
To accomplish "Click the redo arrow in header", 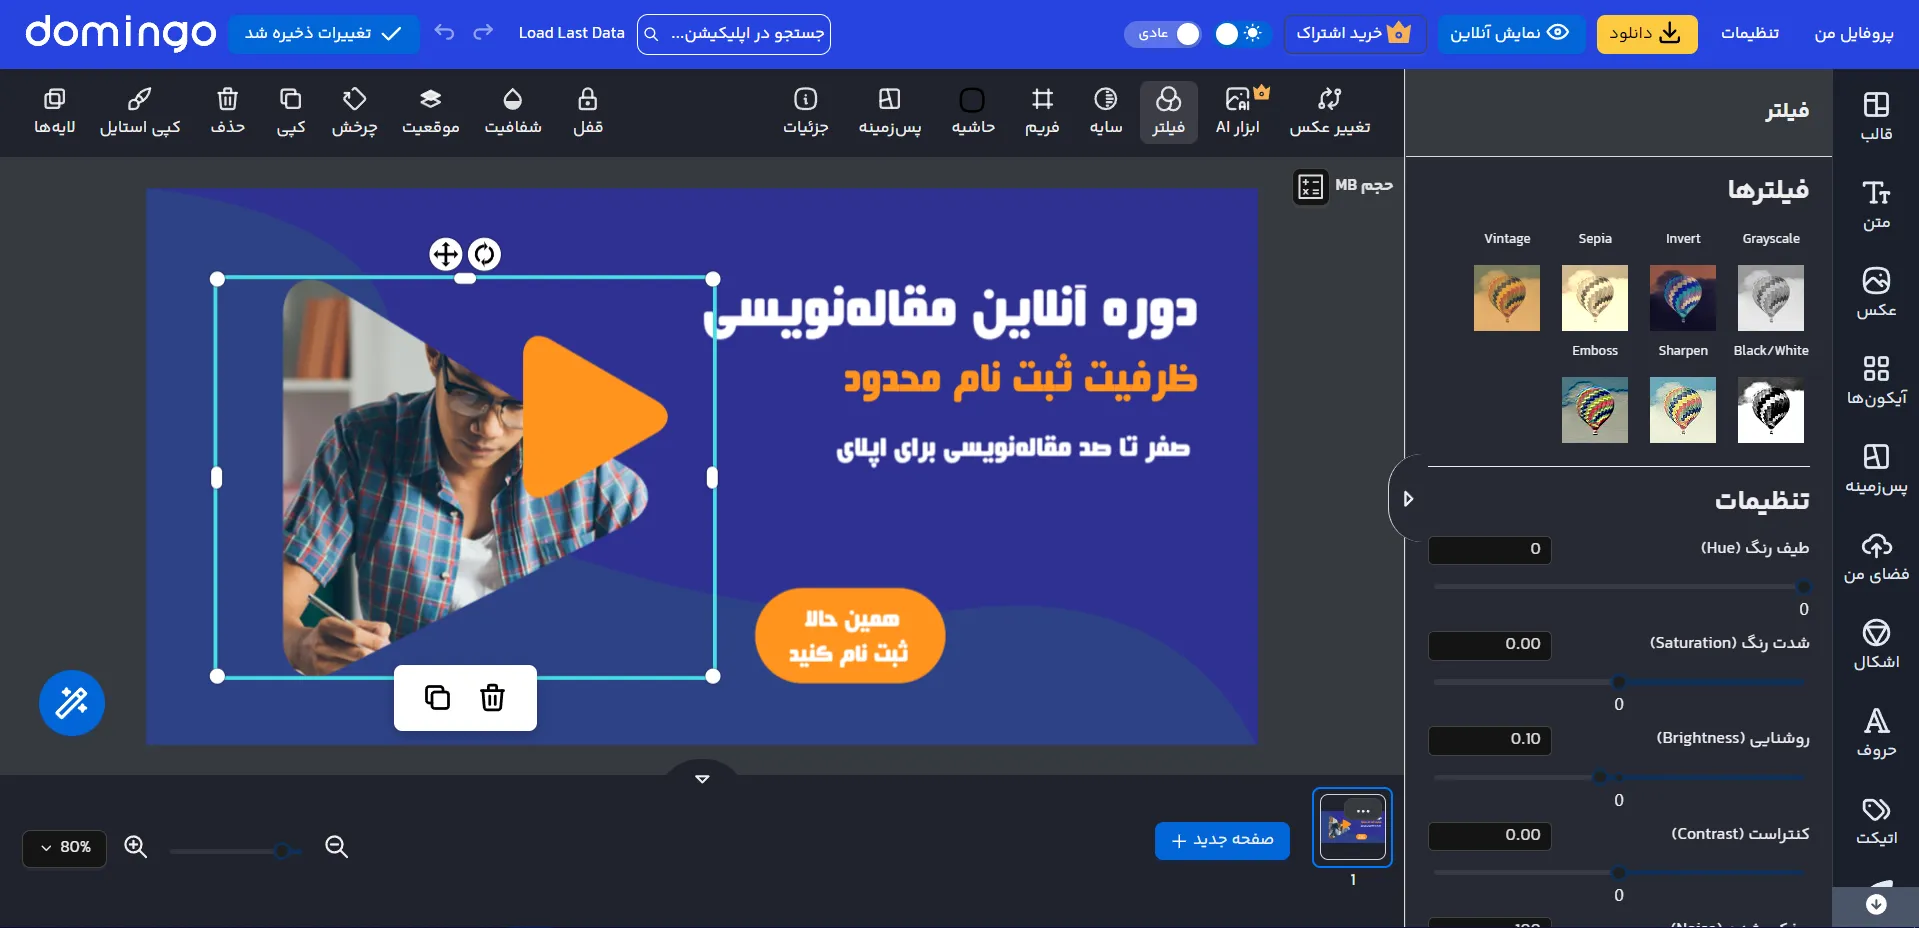I will point(483,33).
